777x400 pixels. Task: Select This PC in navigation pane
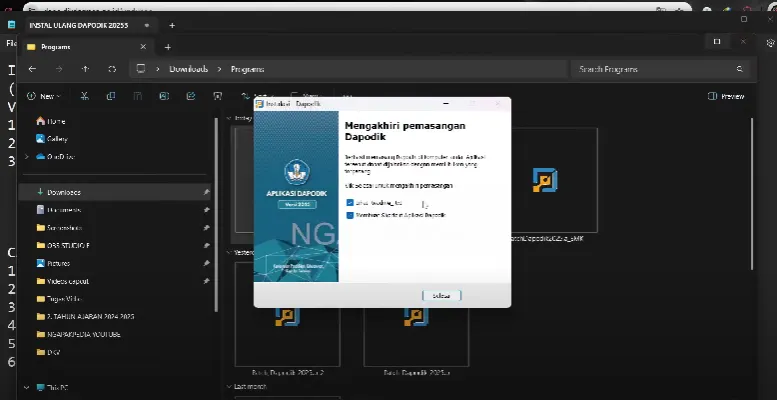tap(52, 388)
